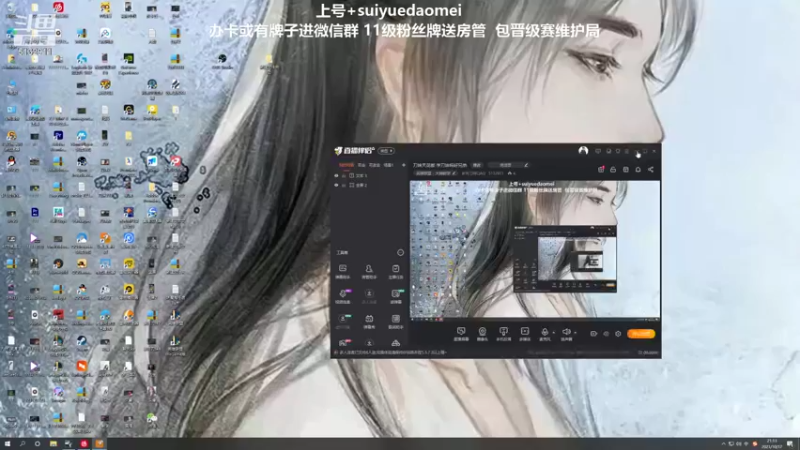Expand the arrow next to the speaker icon
800x450 pixels.
pyautogui.click(x=575, y=333)
